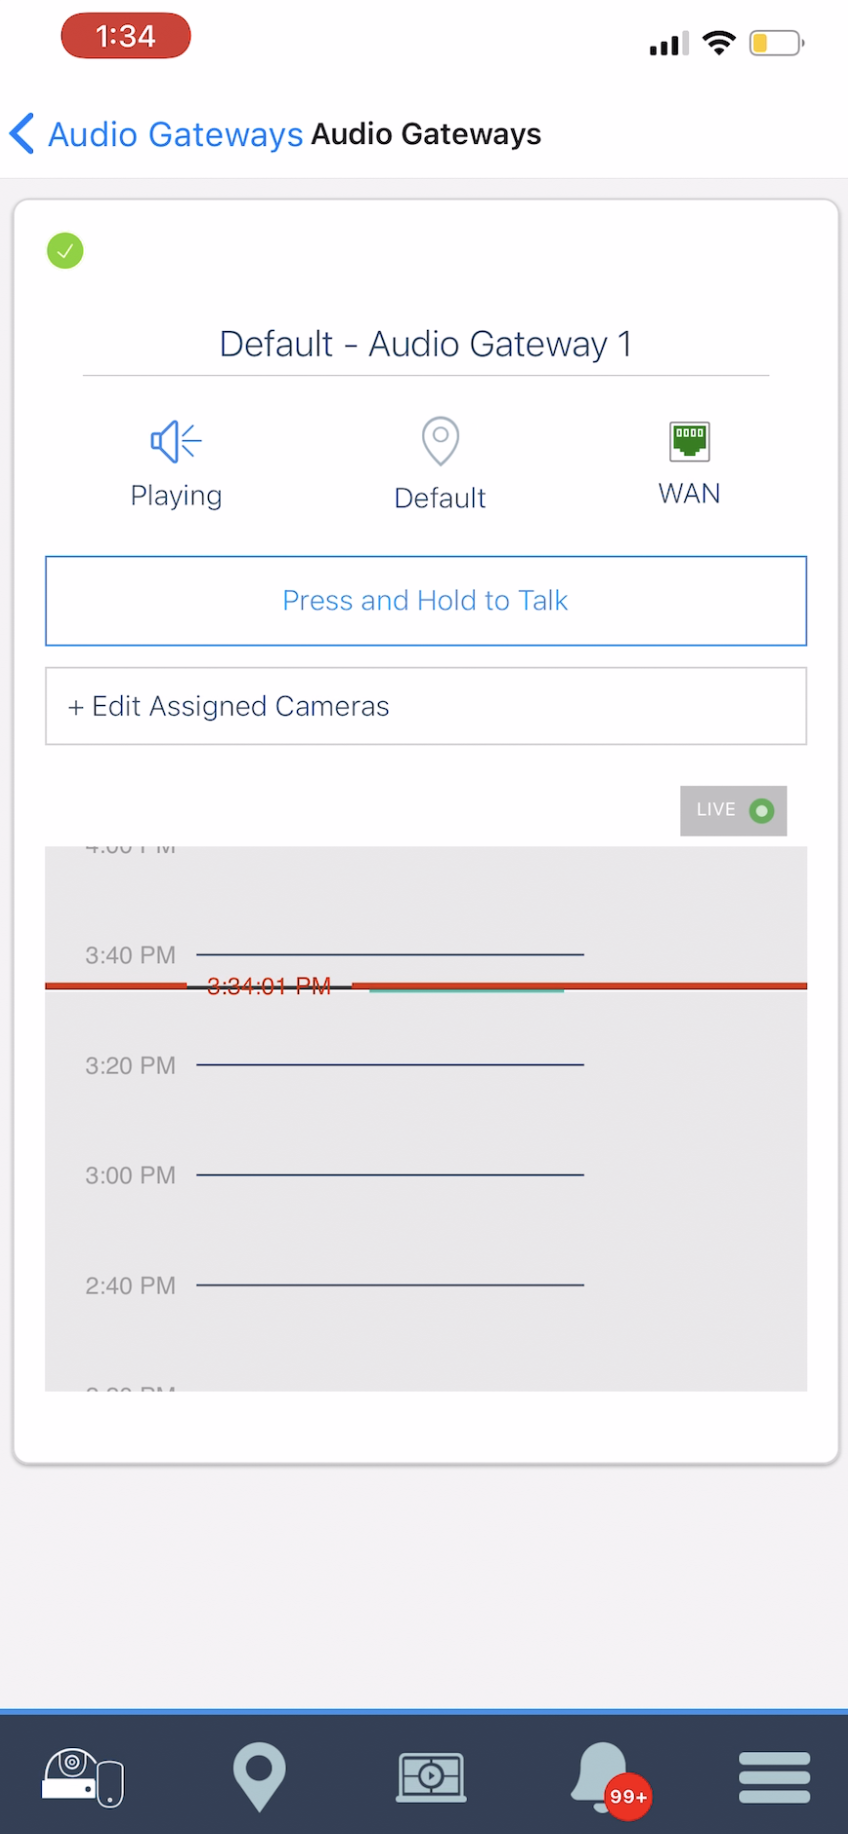This screenshot has height=1834, width=848.
Task: Tap the Default - Audio Gateway 1 heading
Action: point(425,343)
